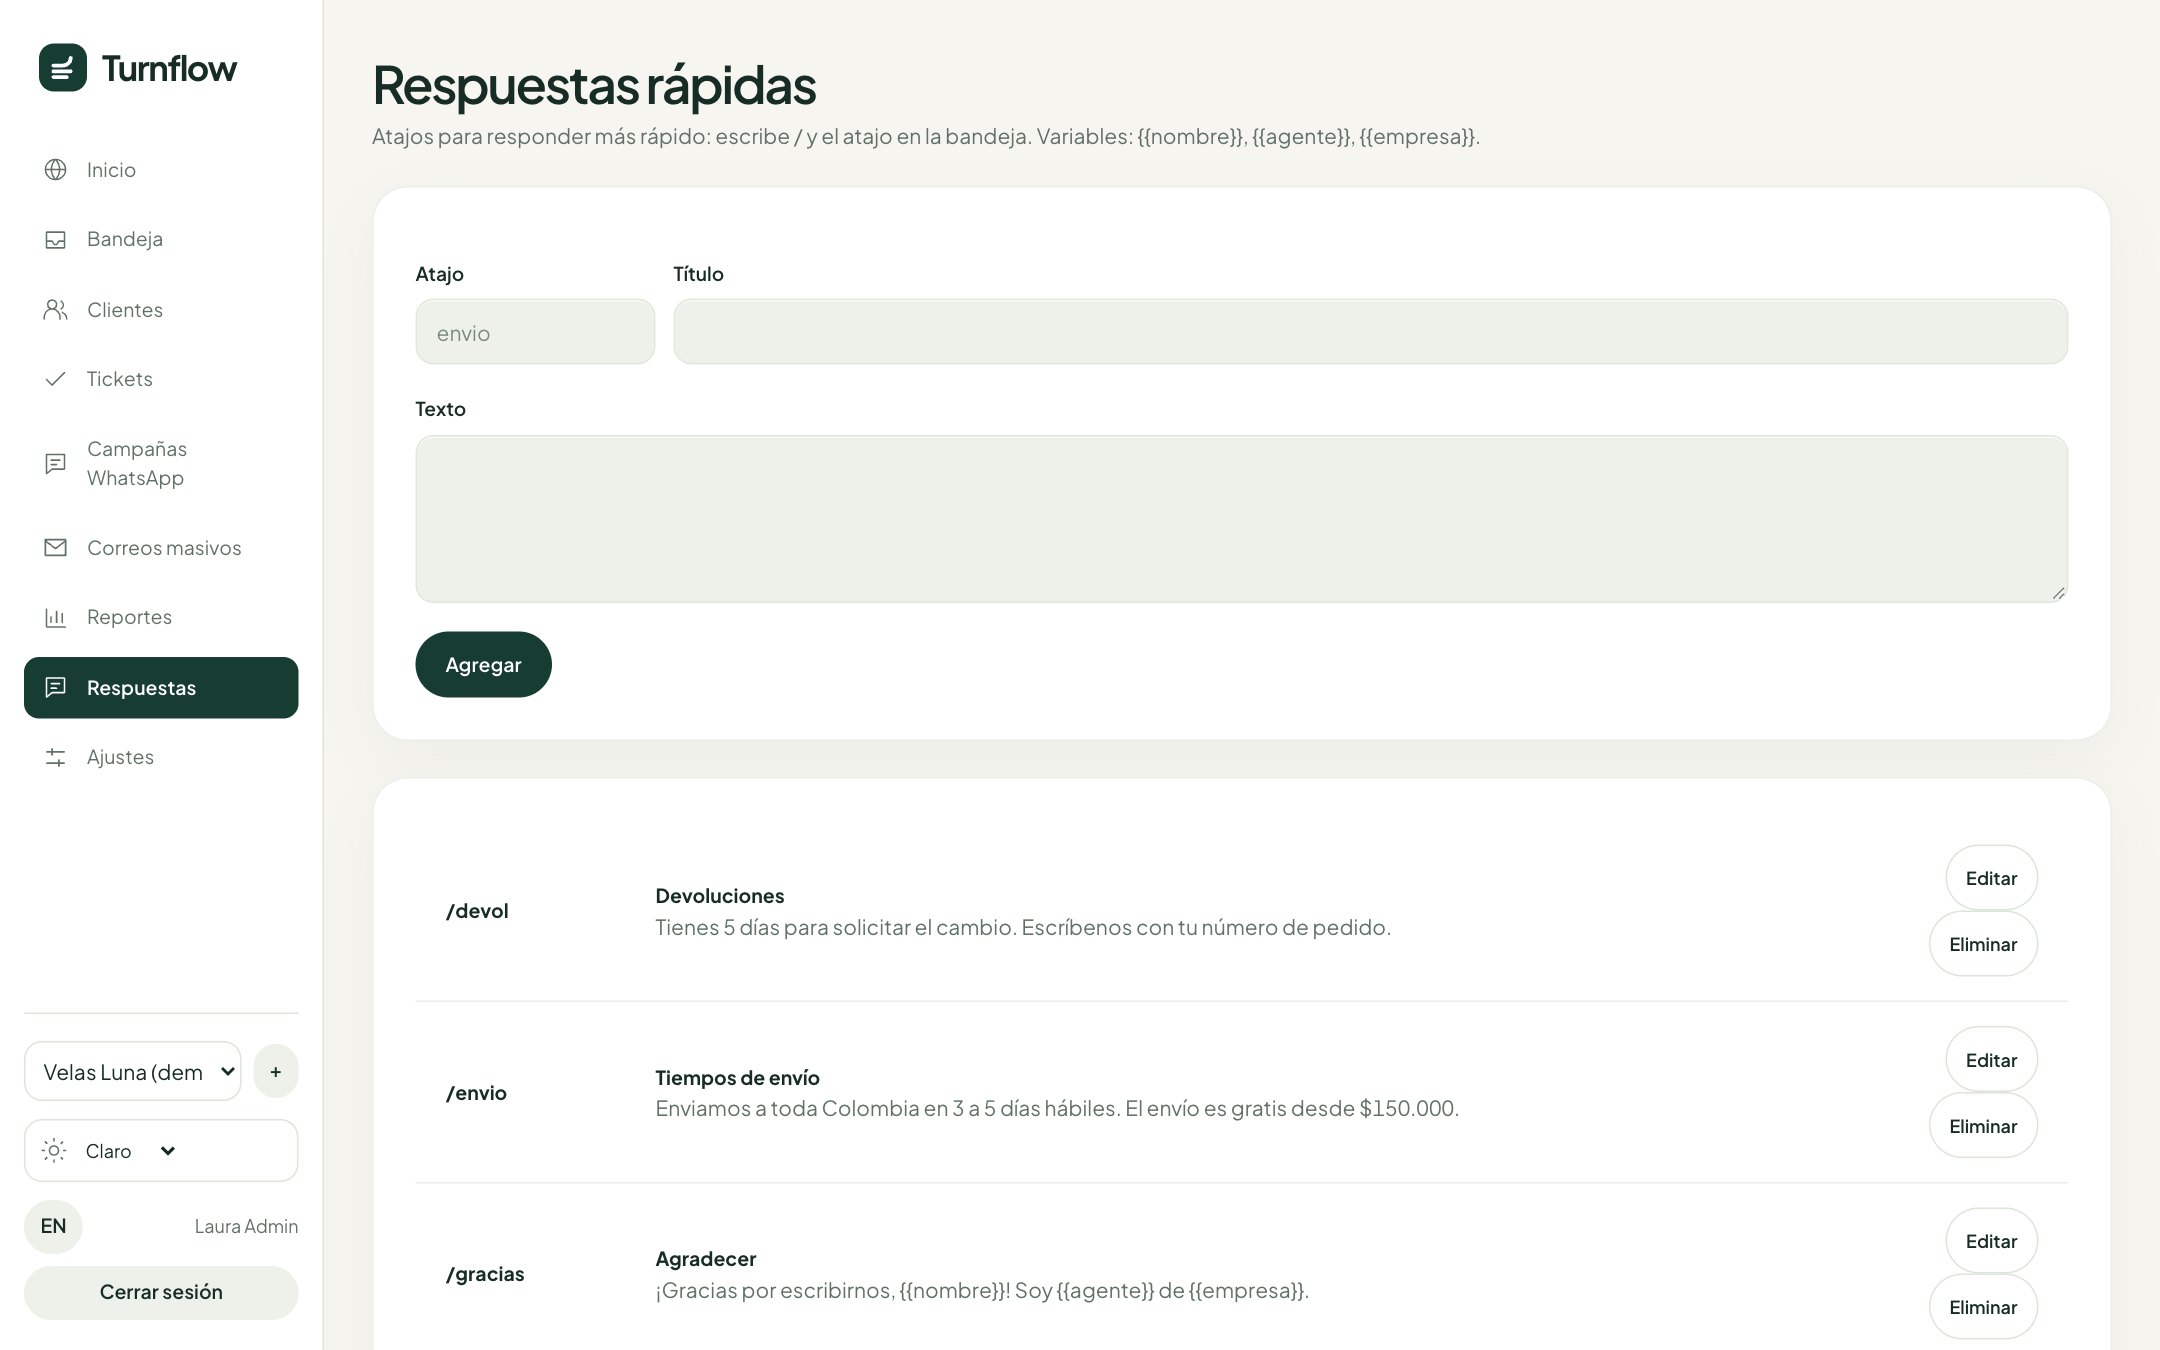Delete the /gracias Agradecer response
2160x1350 pixels.
1983,1308
